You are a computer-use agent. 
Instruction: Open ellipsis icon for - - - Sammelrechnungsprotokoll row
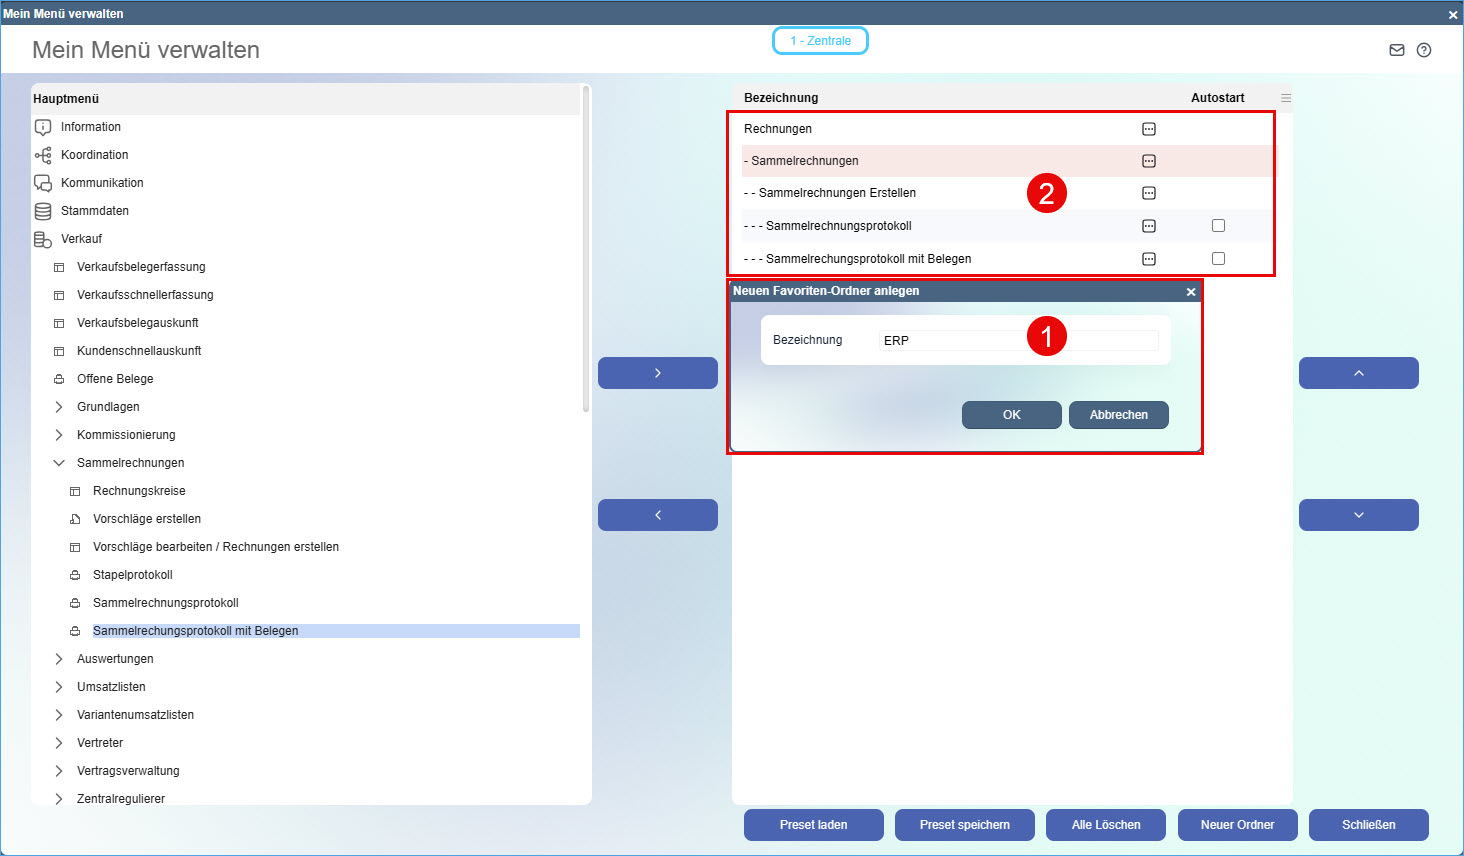(x=1149, y=226)
